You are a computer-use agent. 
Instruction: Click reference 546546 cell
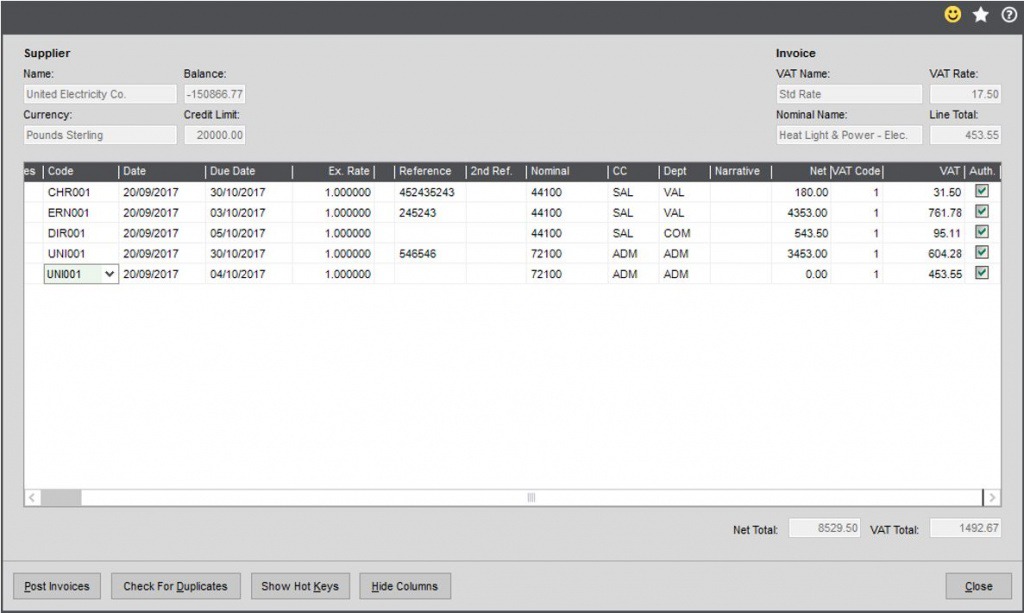click(x=430, y=253)
